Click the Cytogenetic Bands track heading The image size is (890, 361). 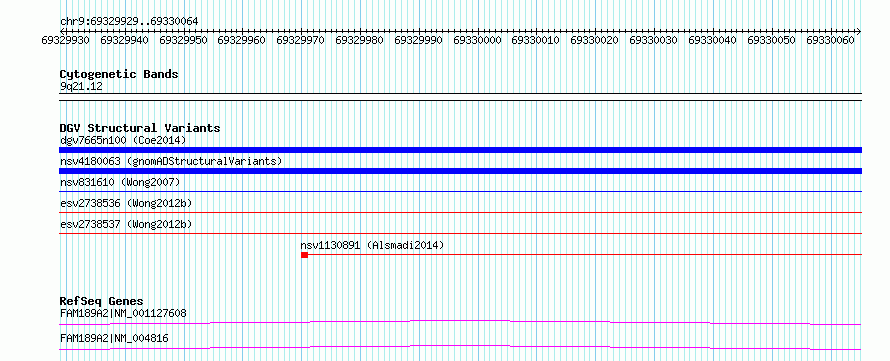[119, 74]
